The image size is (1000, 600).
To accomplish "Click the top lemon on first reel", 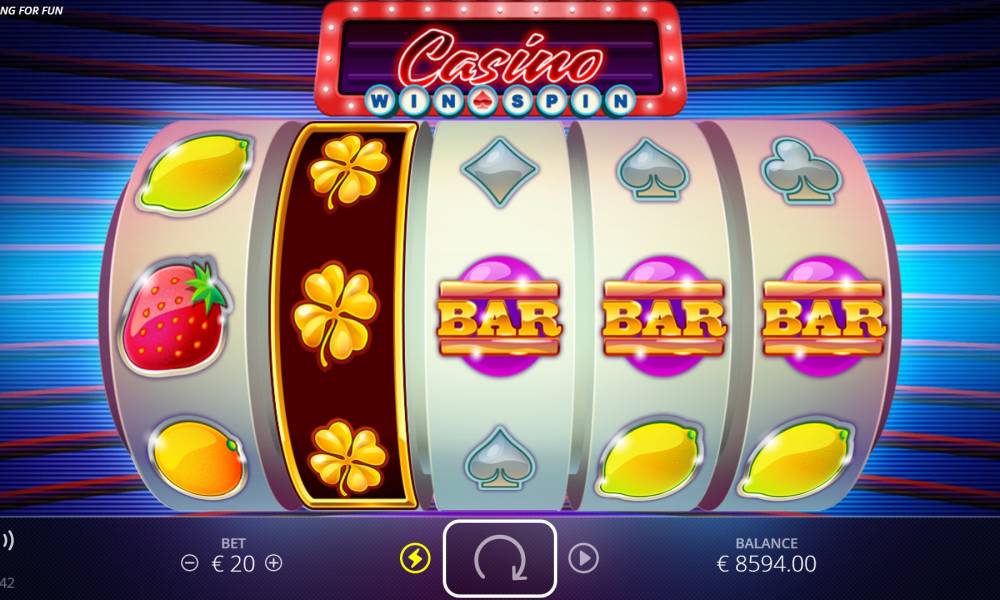I will point(195,173).
